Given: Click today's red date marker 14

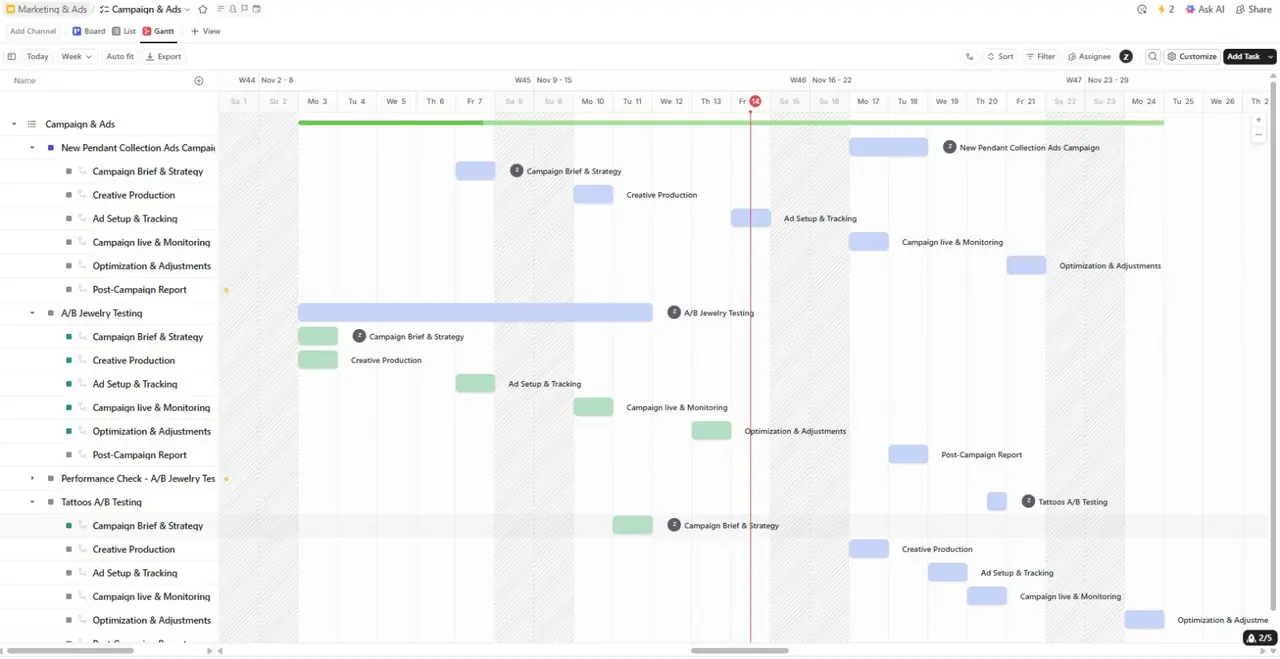Looking at the screenshot, I should pos(755,101).
